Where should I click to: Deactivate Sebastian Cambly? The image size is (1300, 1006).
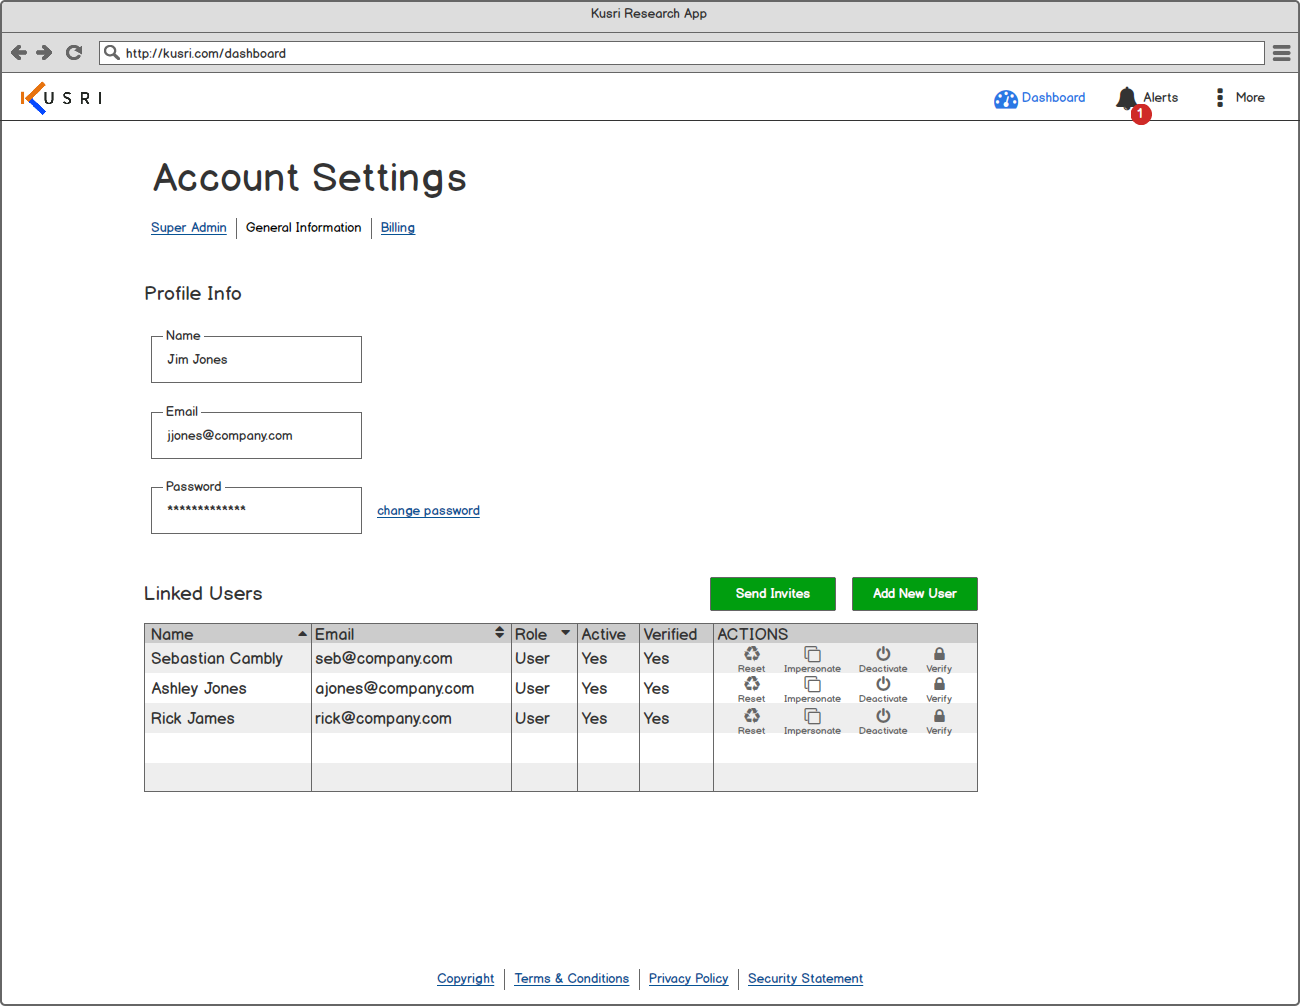[x=883, y=659]
